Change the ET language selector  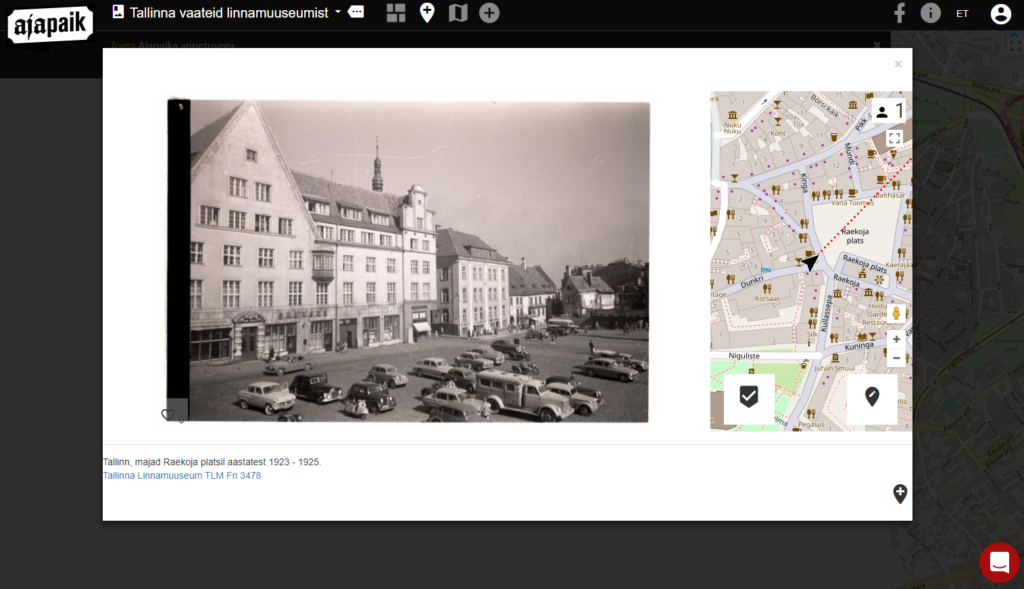962,14
